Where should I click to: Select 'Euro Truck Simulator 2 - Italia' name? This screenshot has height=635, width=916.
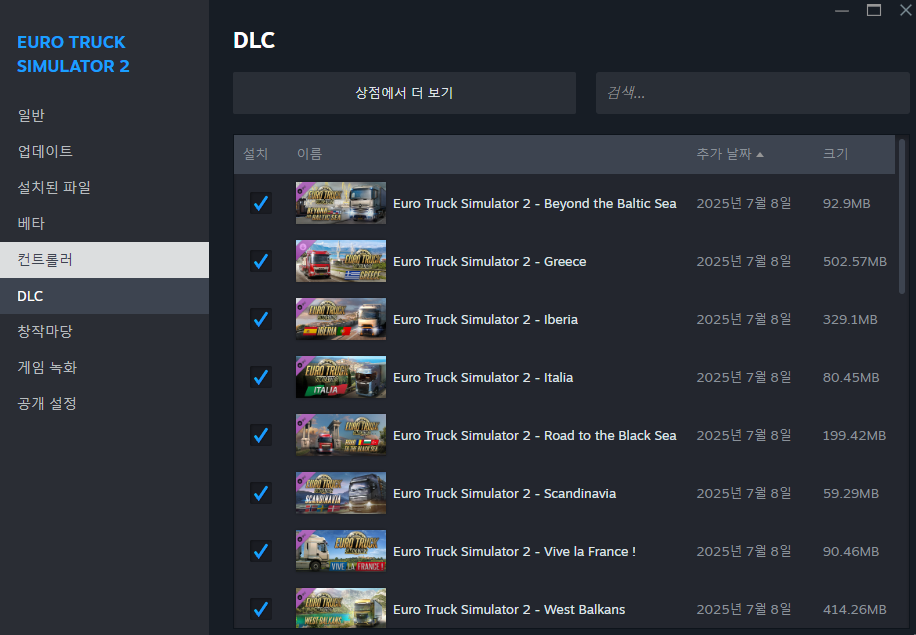pyautogui.click(x=483, y=377)
